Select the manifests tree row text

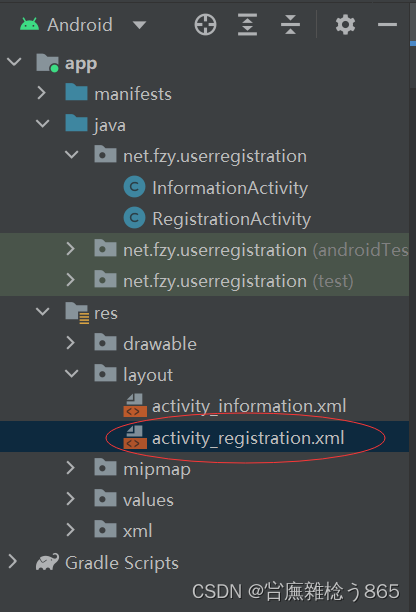pos(133,94)
